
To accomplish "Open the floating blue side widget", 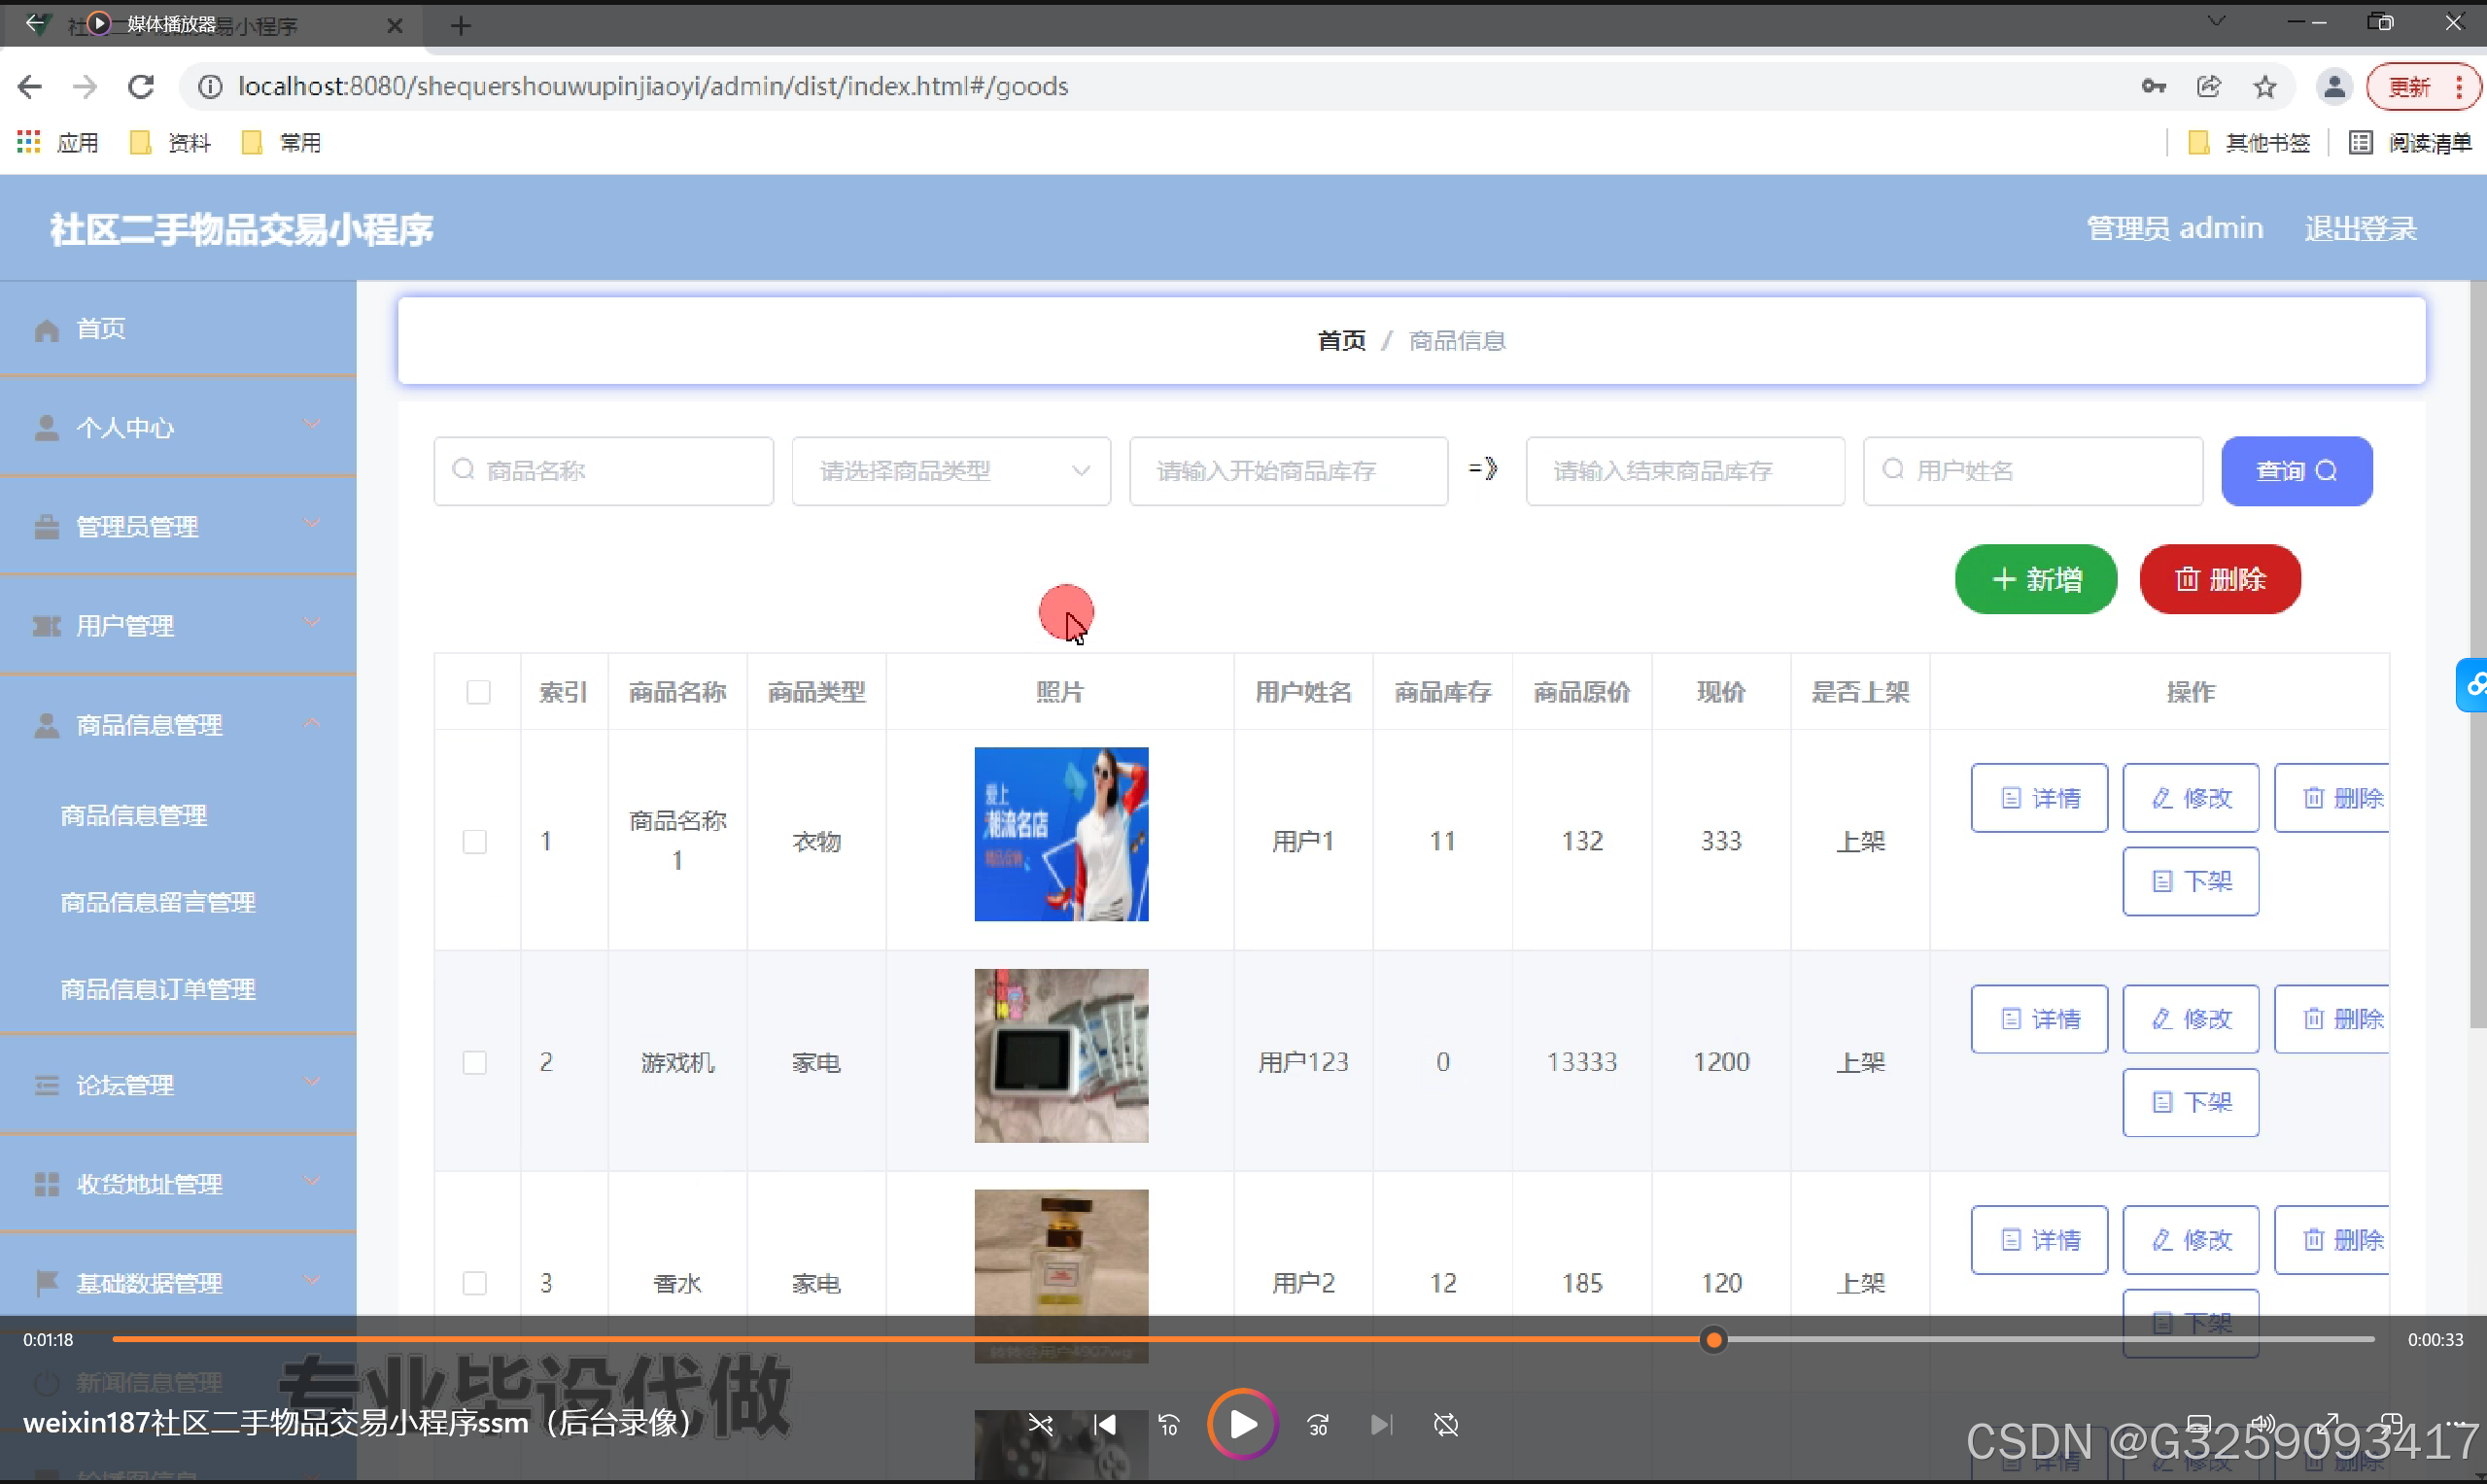I will [x=2472, y=685].
